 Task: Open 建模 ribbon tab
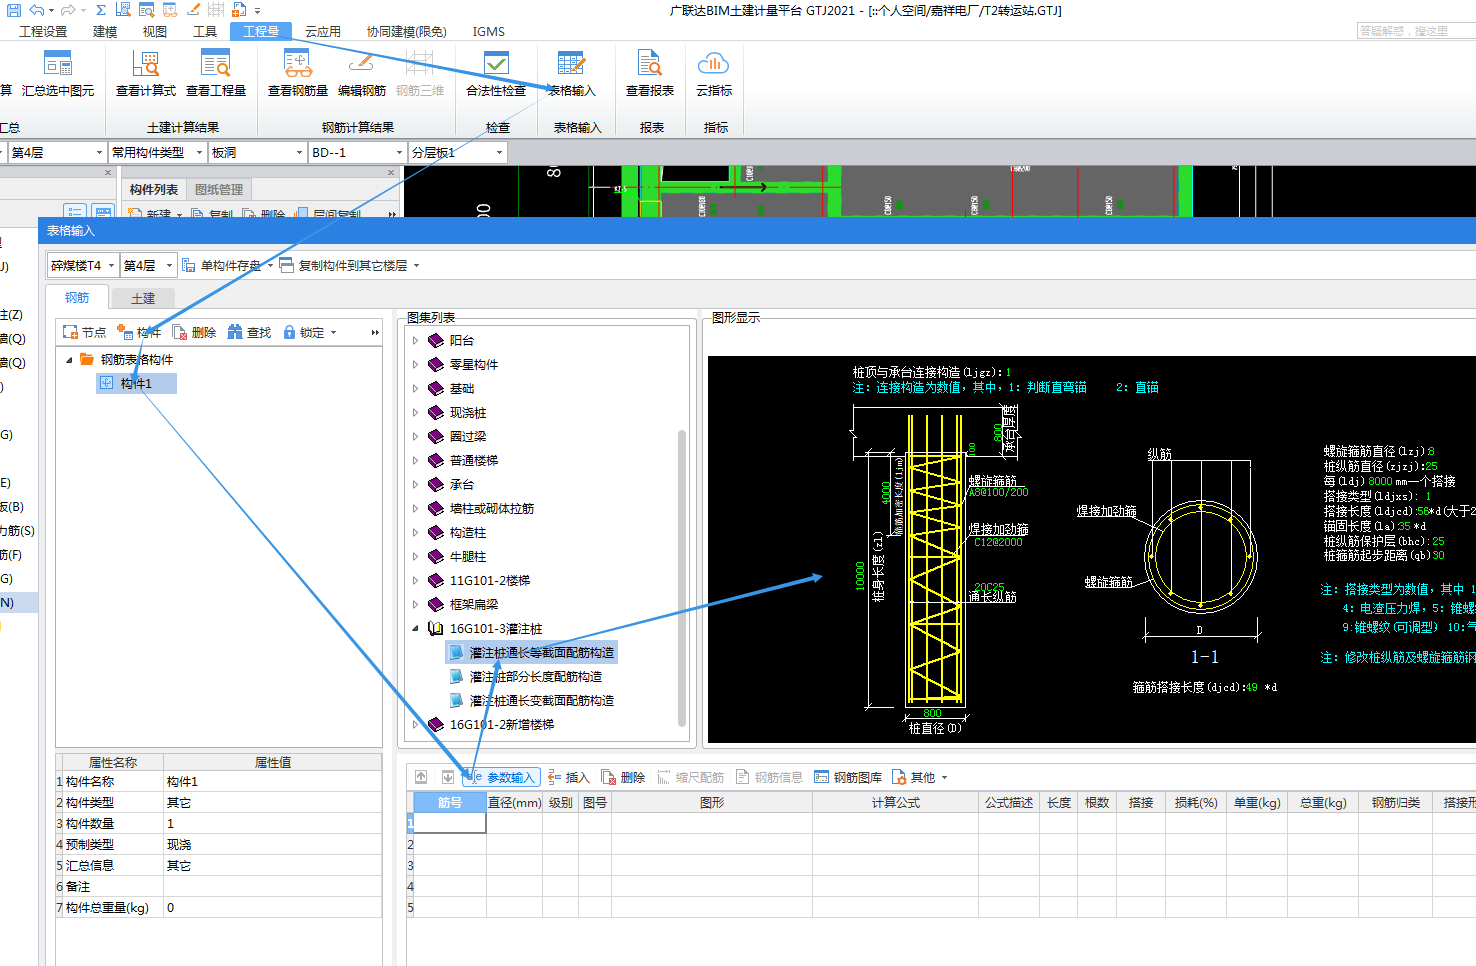point(105,31)
